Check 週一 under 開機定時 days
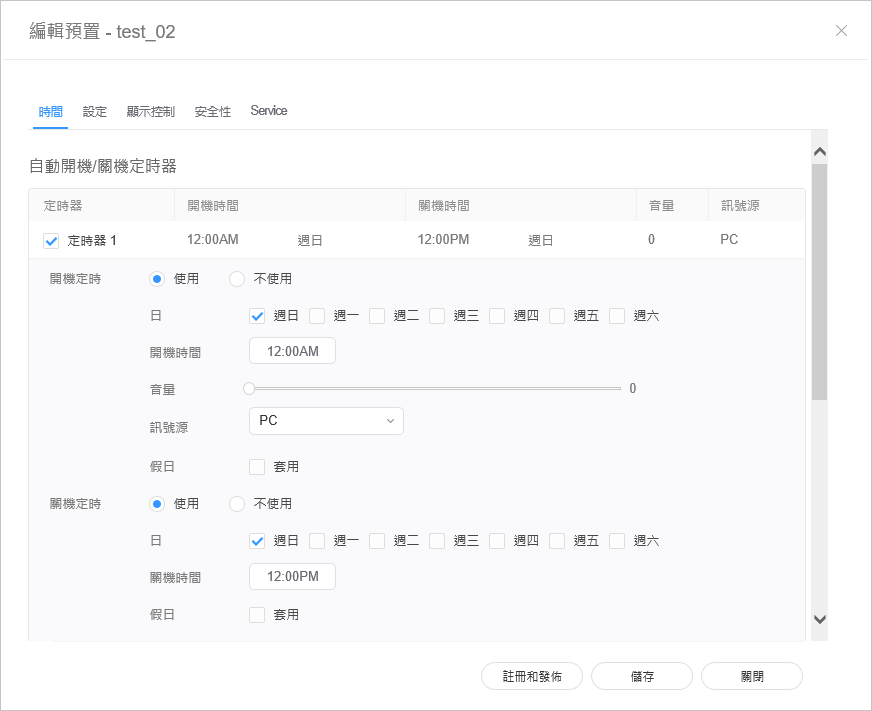The height and width of the screenshot is (711, 872). point(317,316)
